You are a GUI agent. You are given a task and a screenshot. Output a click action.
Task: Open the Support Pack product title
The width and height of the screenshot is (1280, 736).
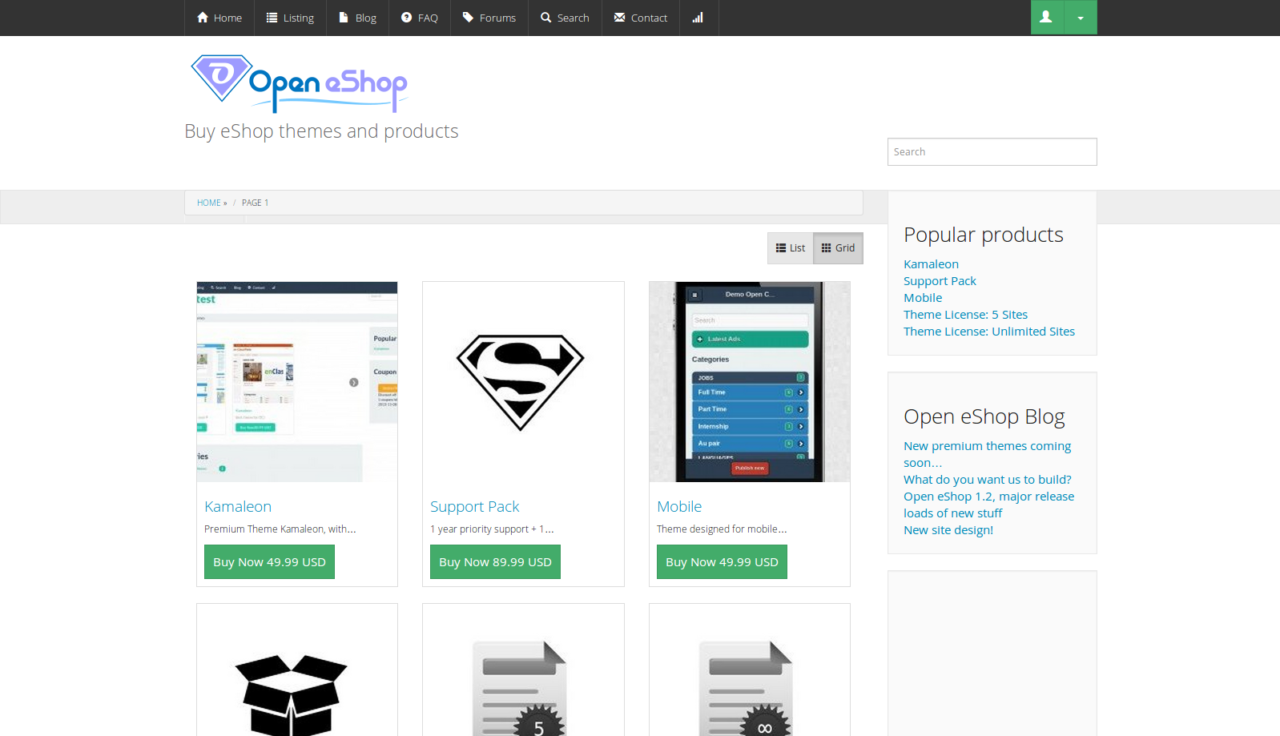pos(475,507)
